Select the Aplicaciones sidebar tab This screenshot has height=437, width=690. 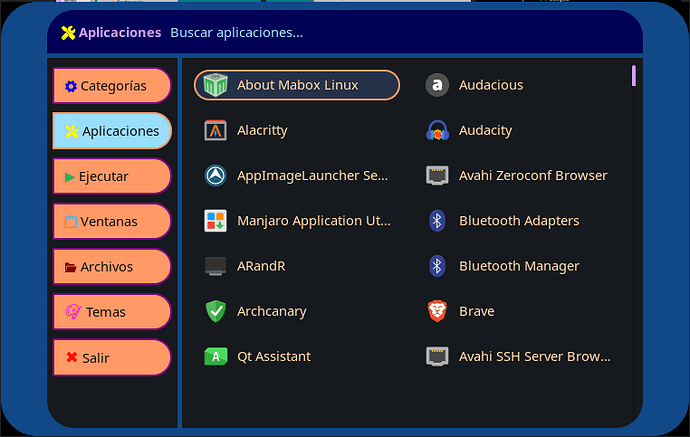tap(112, 131)
